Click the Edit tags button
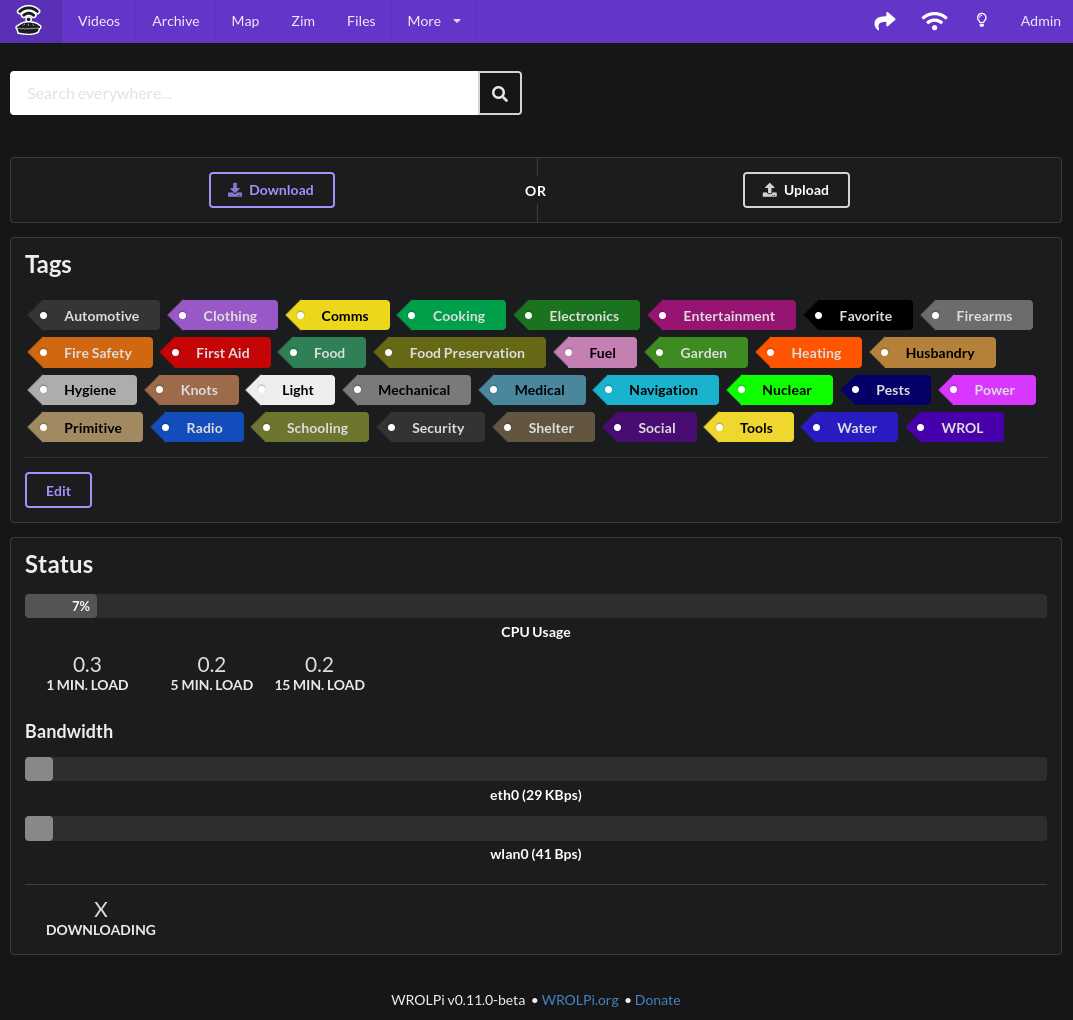 pos(58,490)
